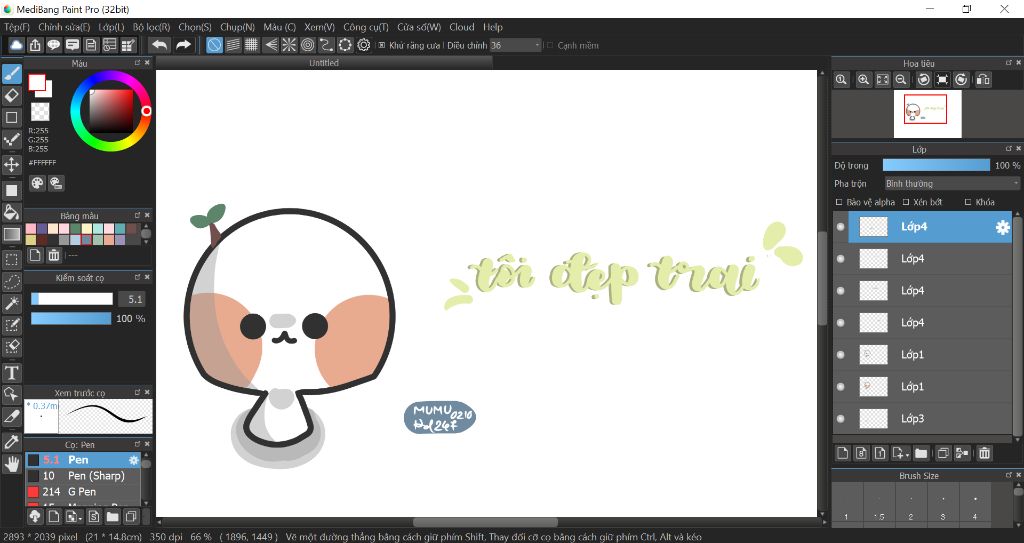
Task: Pick color on the hue wheel
Action: tap(111, 110)
